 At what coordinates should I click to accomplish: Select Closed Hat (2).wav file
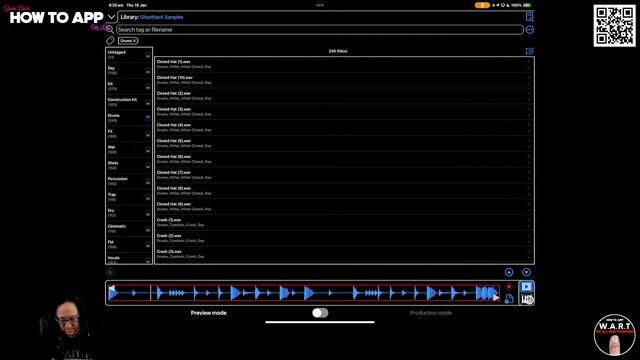click(x=344, y=96)
